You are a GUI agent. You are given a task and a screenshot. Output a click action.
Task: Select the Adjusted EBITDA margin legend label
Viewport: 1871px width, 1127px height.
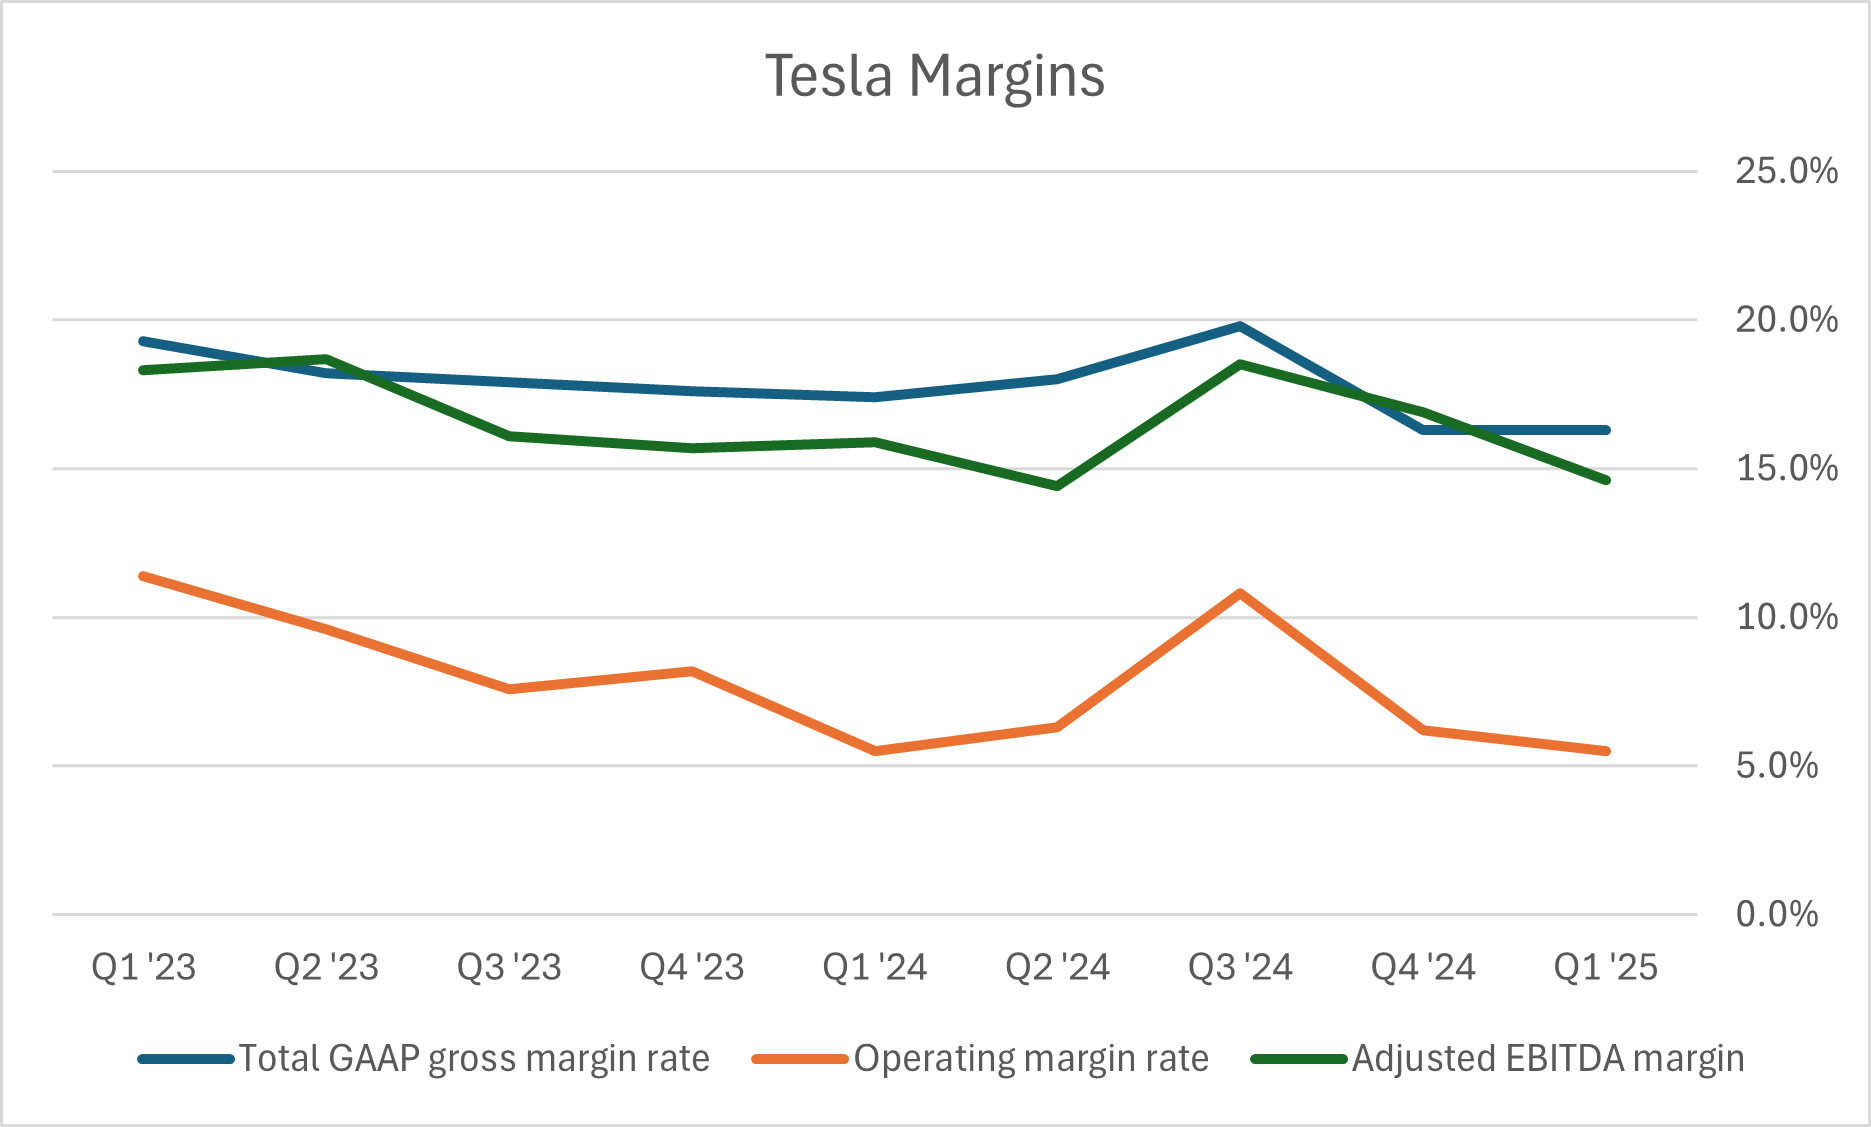point(1548,1058)
